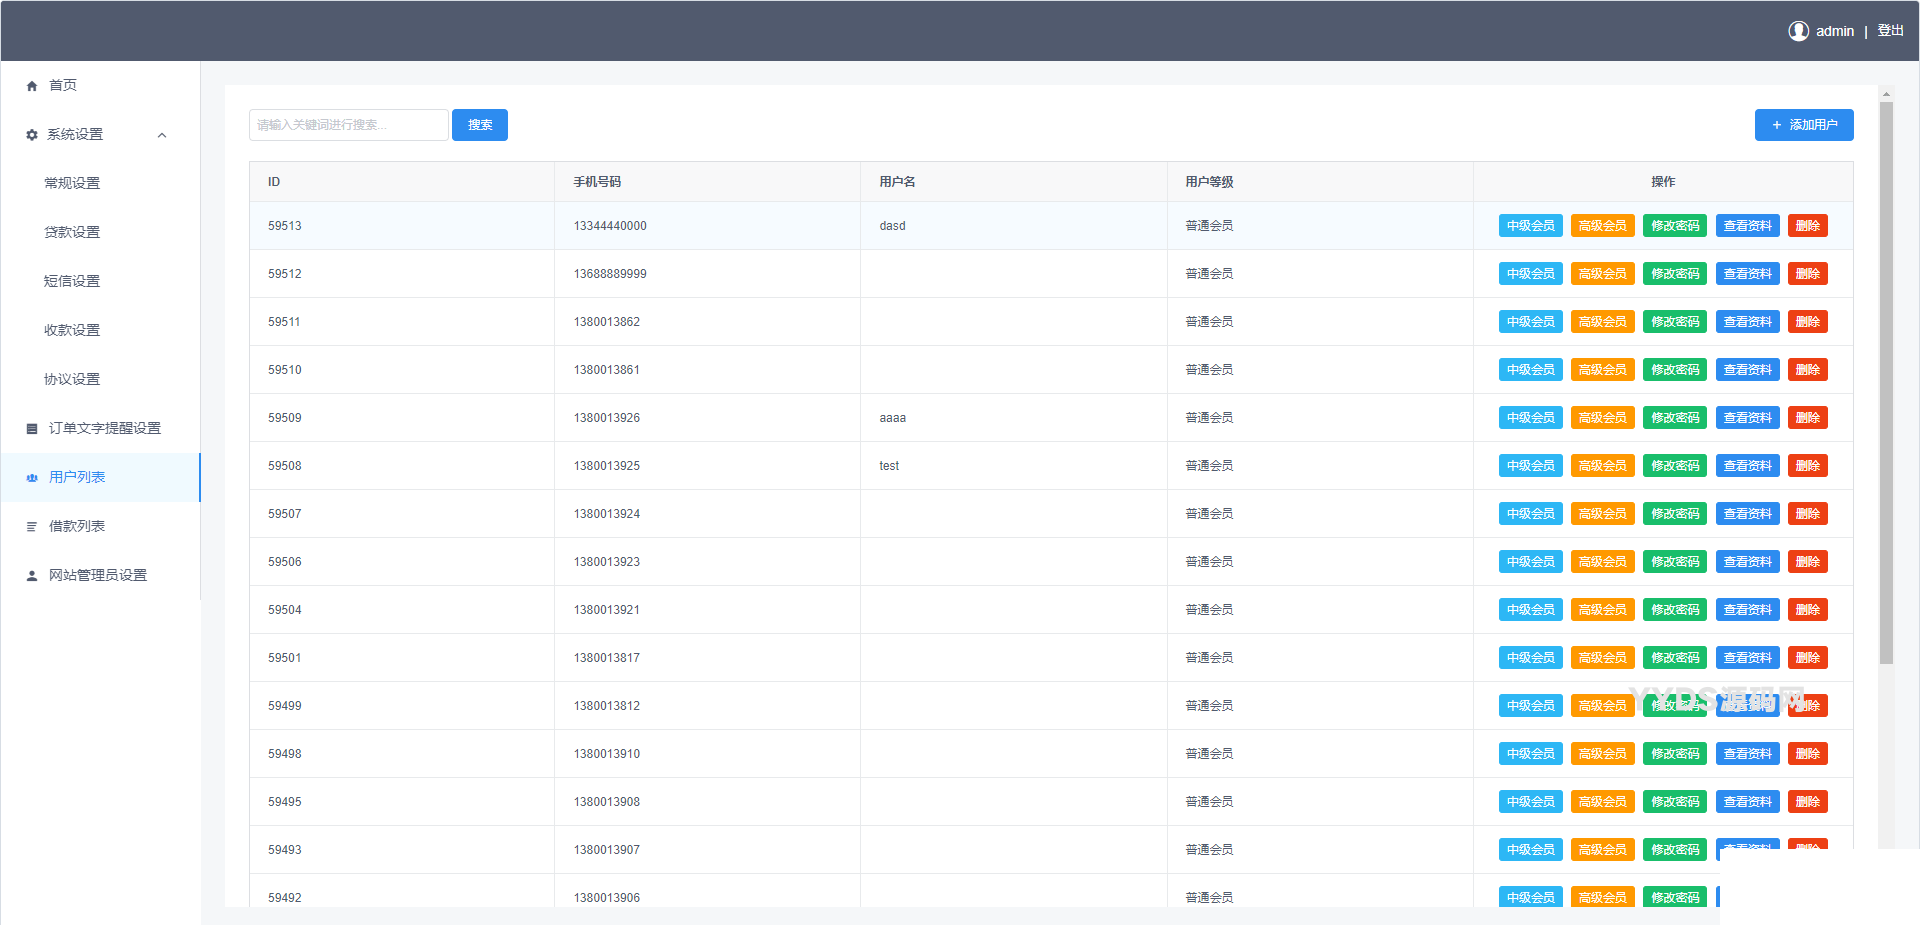This screenshot has width=1920, height=925.
Task: Collapse the 系统设置 menu chevron
Action: click(162, 135)
